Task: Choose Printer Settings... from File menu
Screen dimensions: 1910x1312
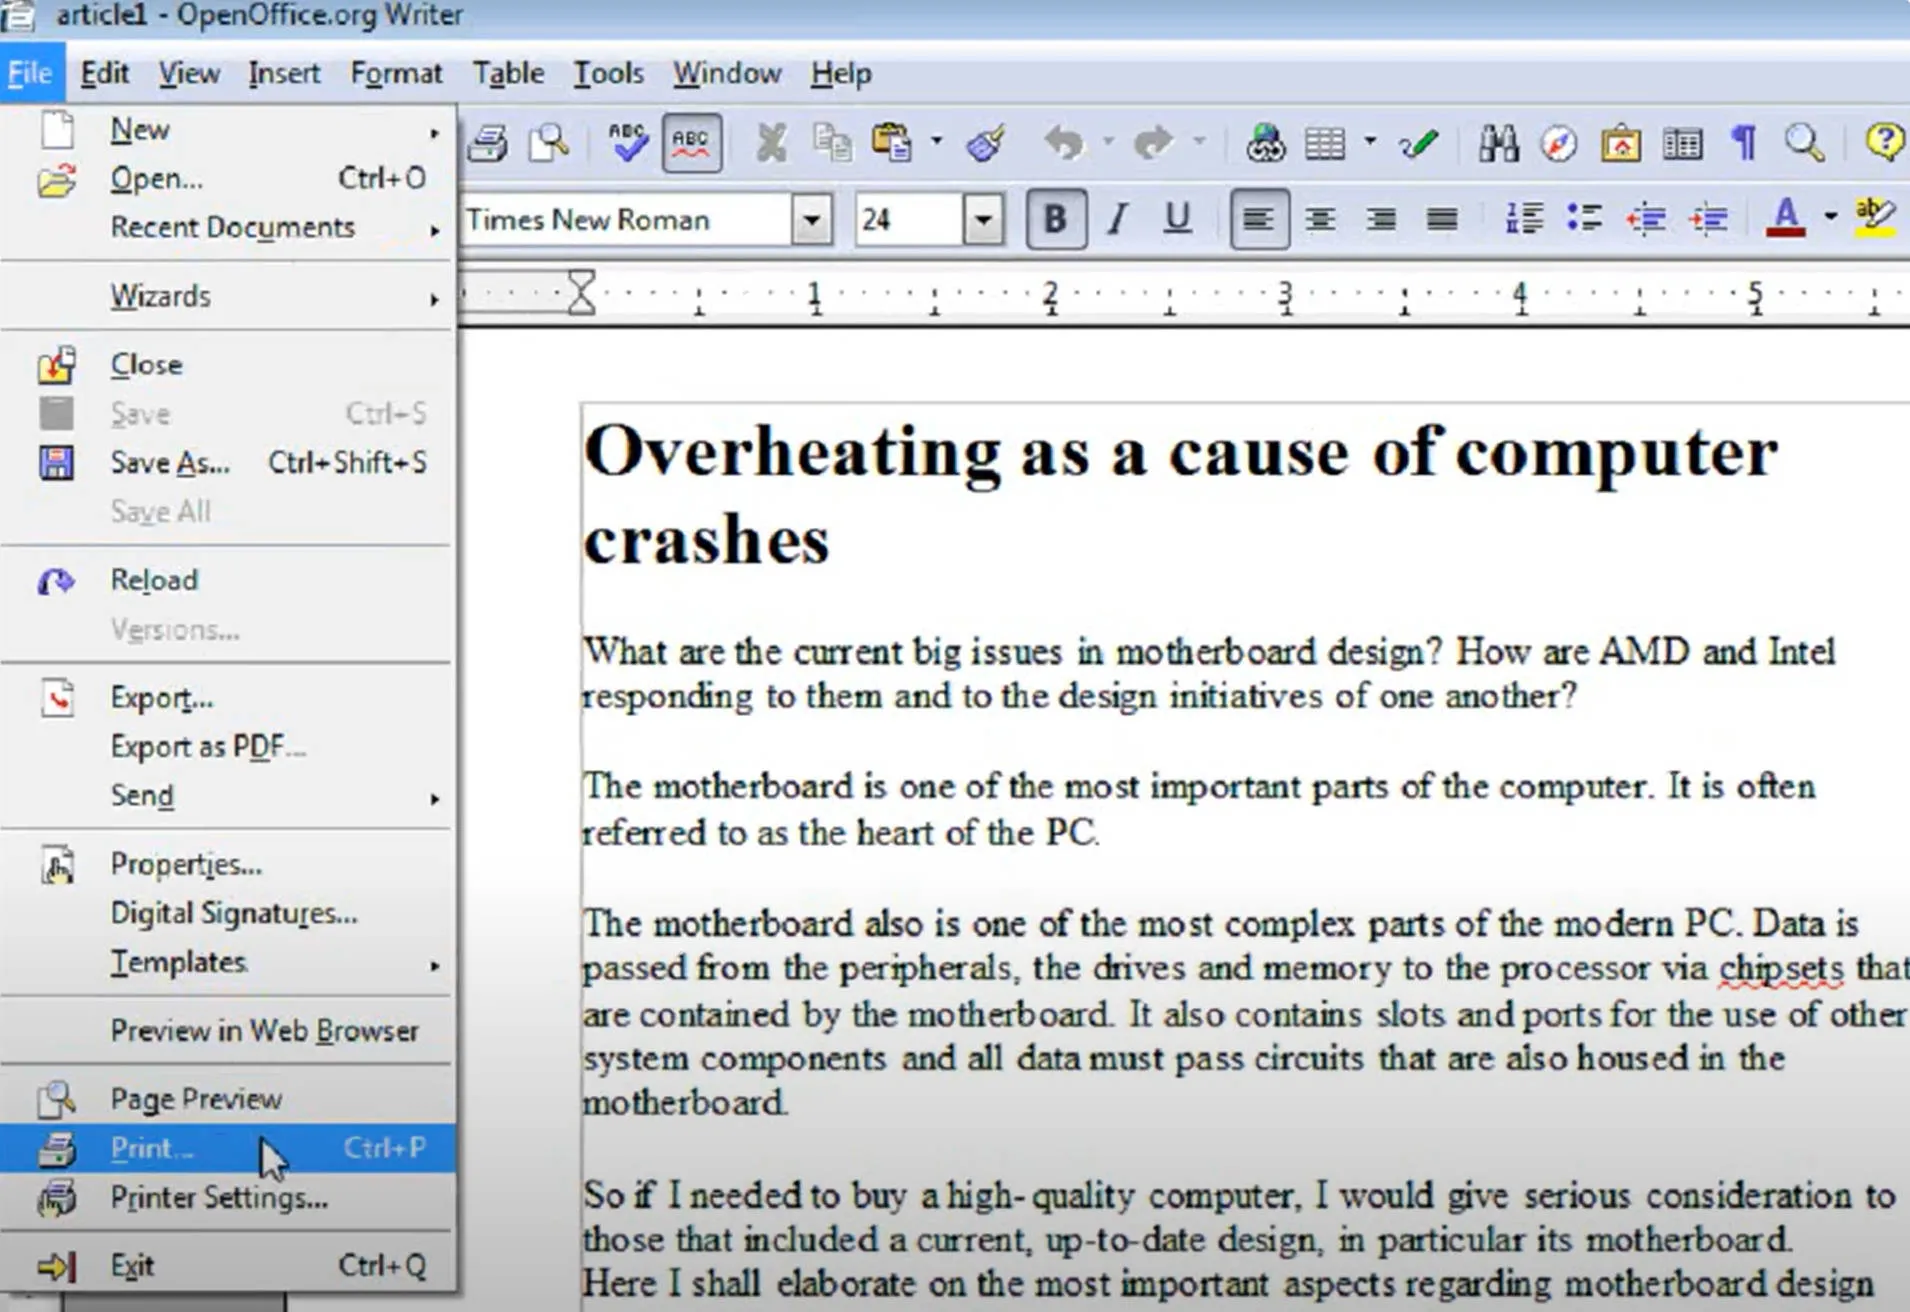Action: 228,1198
